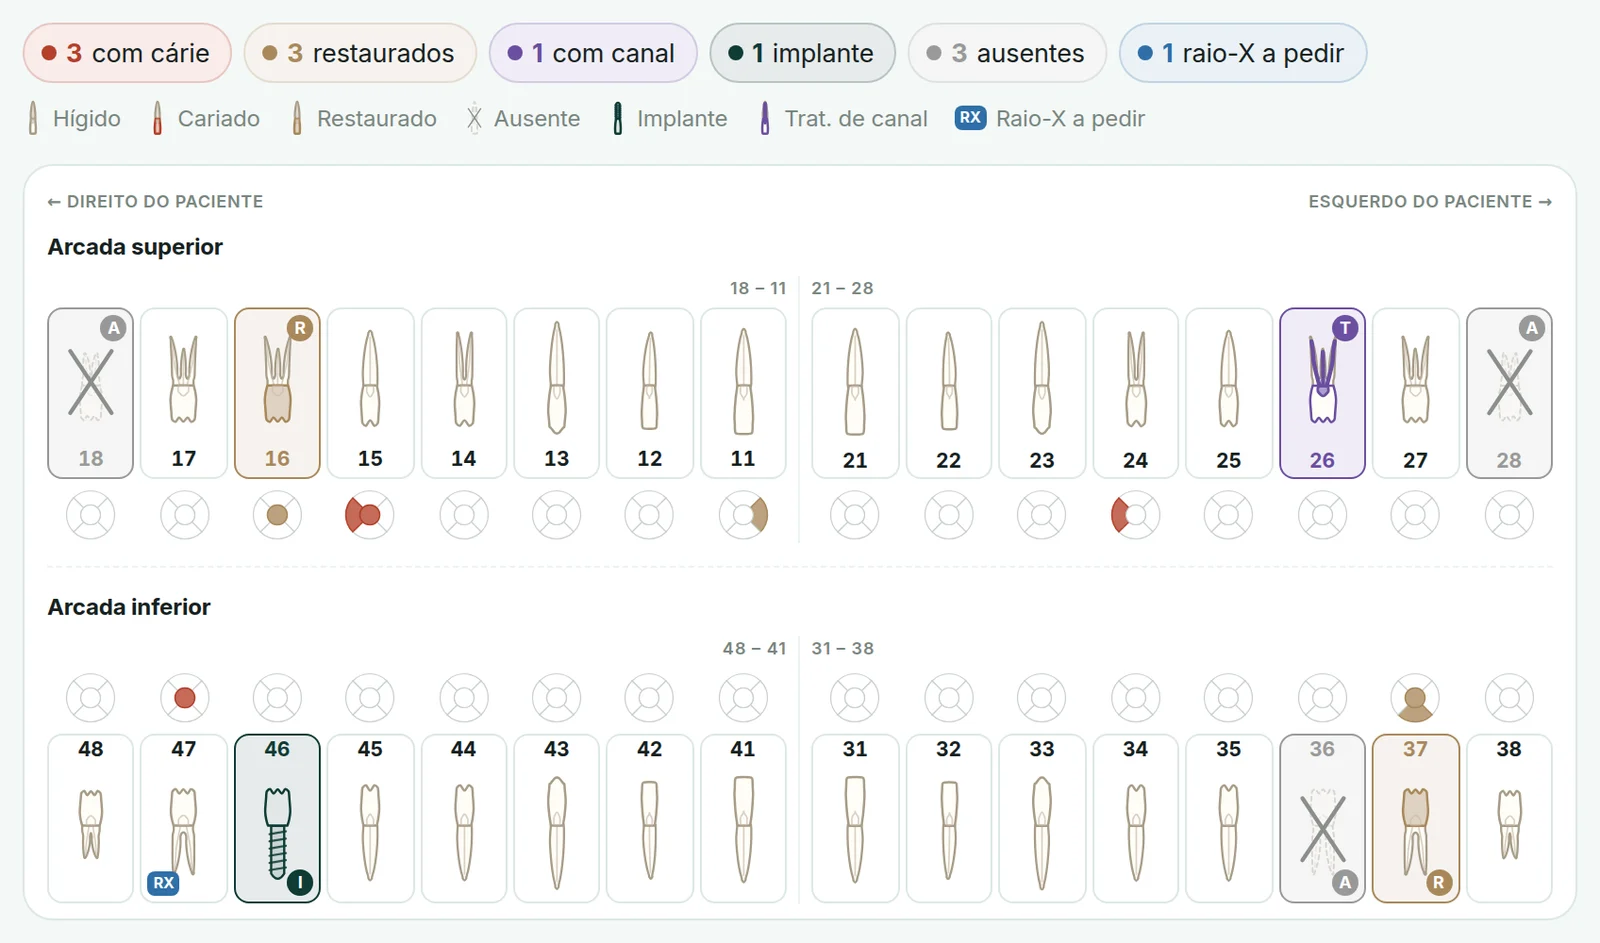Click the 'Trat. de canal' legend item
The image size is (1600, 943).
pos(842,119)
